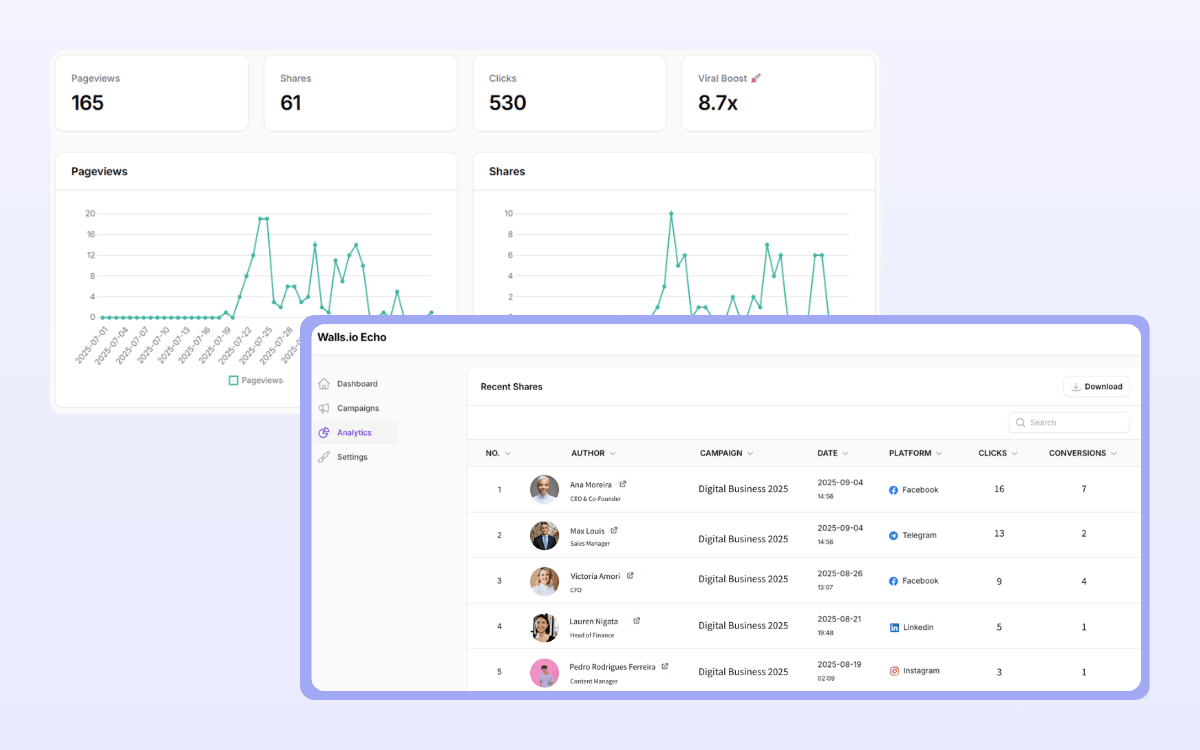Click the Pageviews stat card showing 165

pyautogui.click(x=152, y=93)
